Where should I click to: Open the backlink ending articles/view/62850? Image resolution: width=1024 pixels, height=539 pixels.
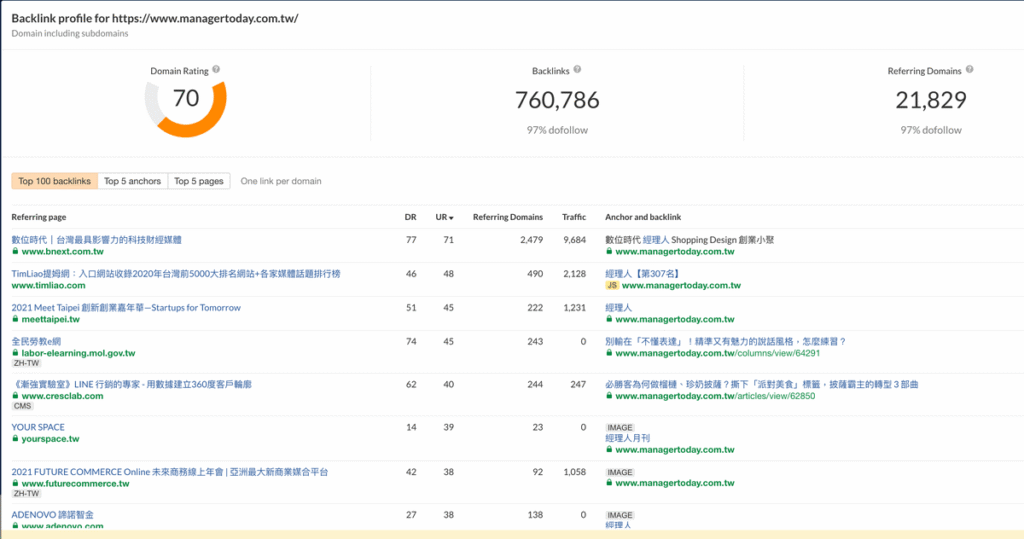tap(715, 396)
